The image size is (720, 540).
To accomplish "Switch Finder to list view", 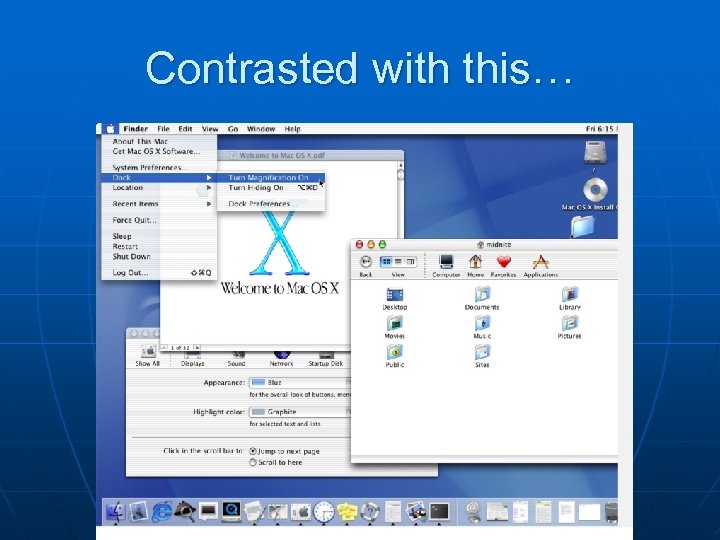I will (398, 262).
